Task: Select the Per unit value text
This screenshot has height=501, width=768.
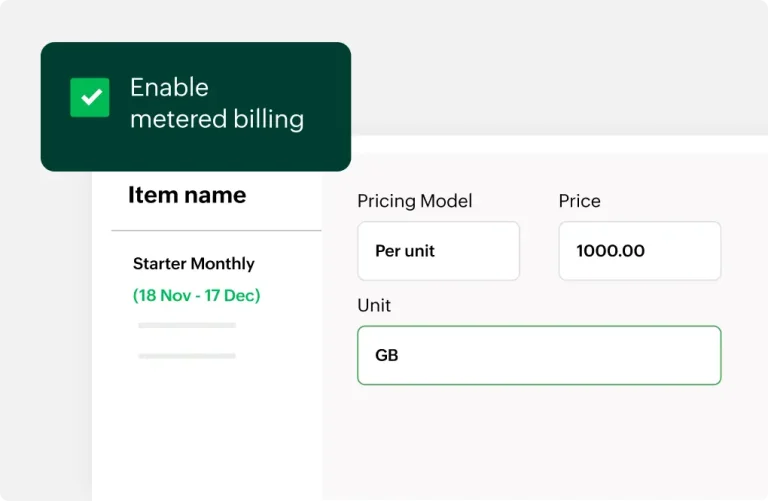Action: point(404,251)
